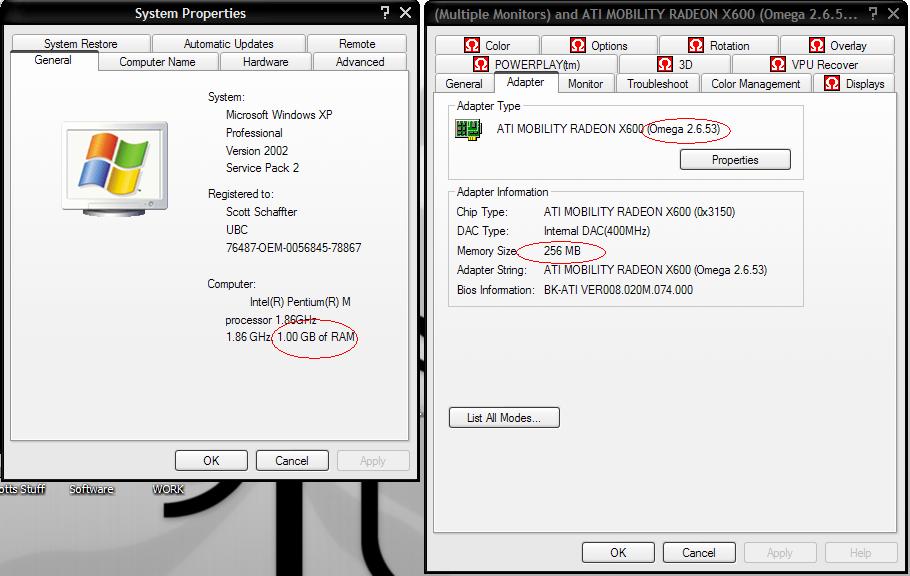Switch to Color Management tab
910x576 pixels.
756,84
